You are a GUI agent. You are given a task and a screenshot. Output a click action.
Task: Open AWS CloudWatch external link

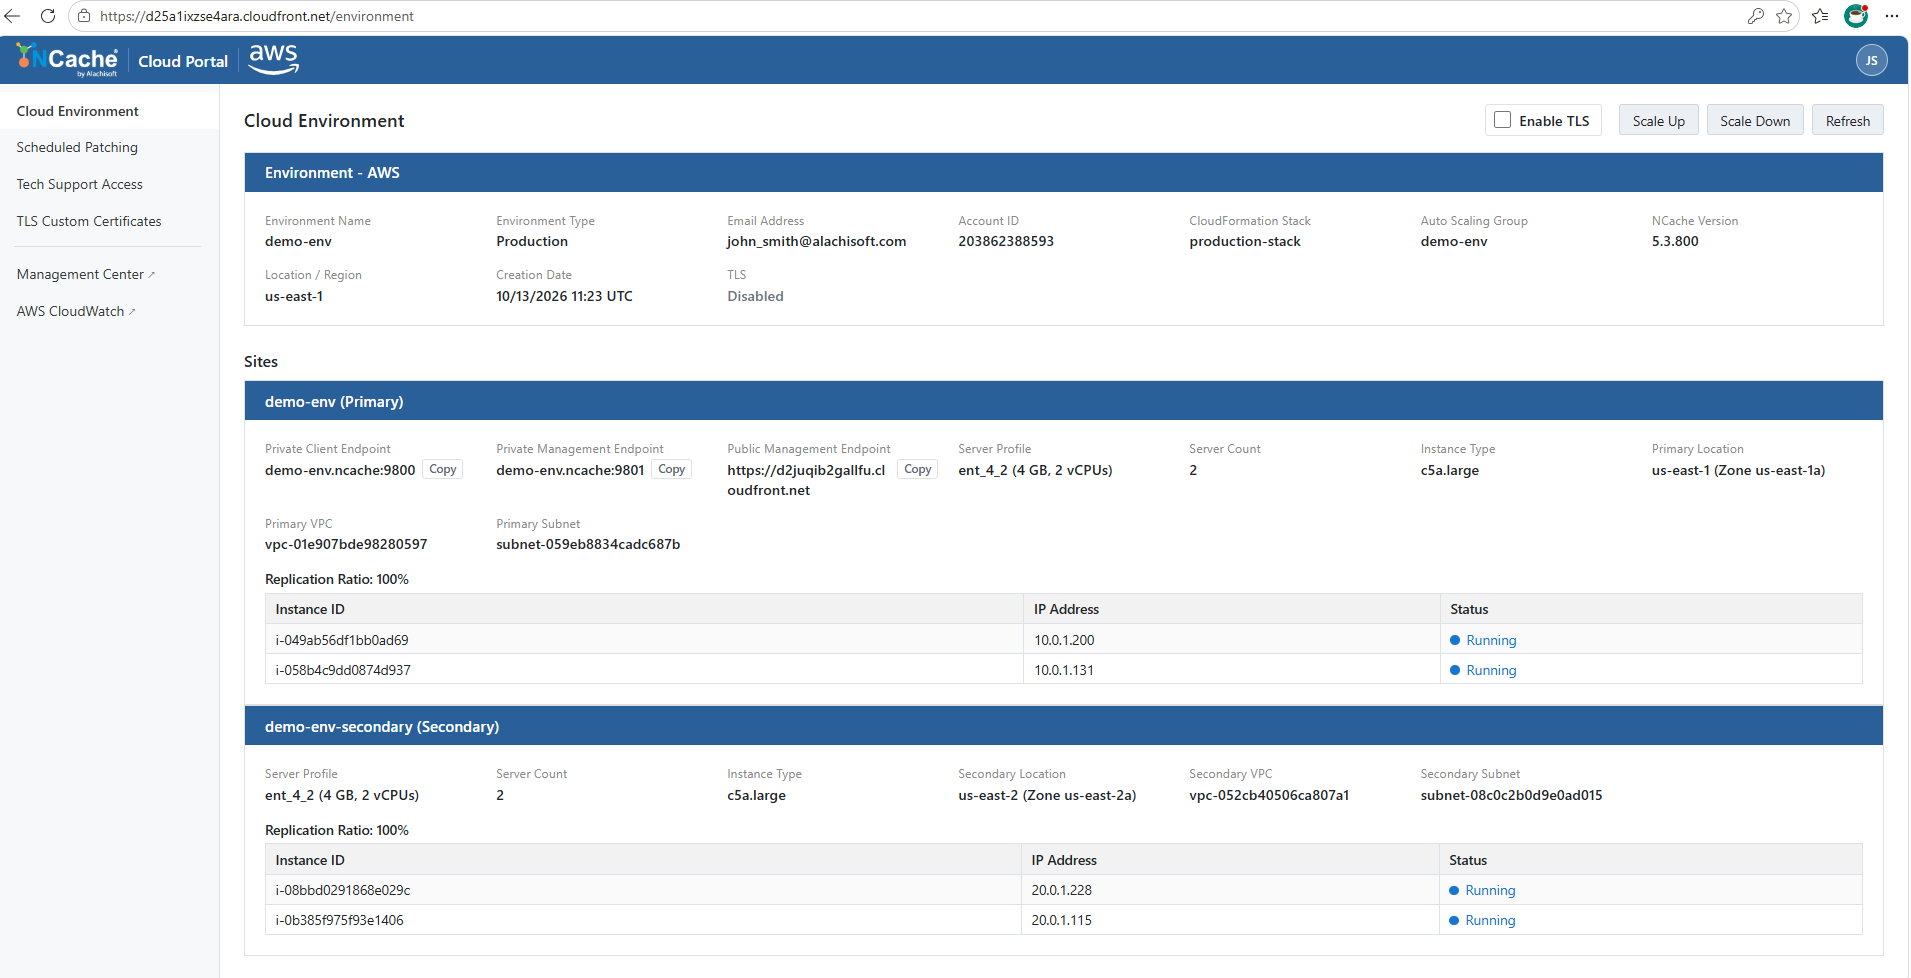[x=76, y=311]
